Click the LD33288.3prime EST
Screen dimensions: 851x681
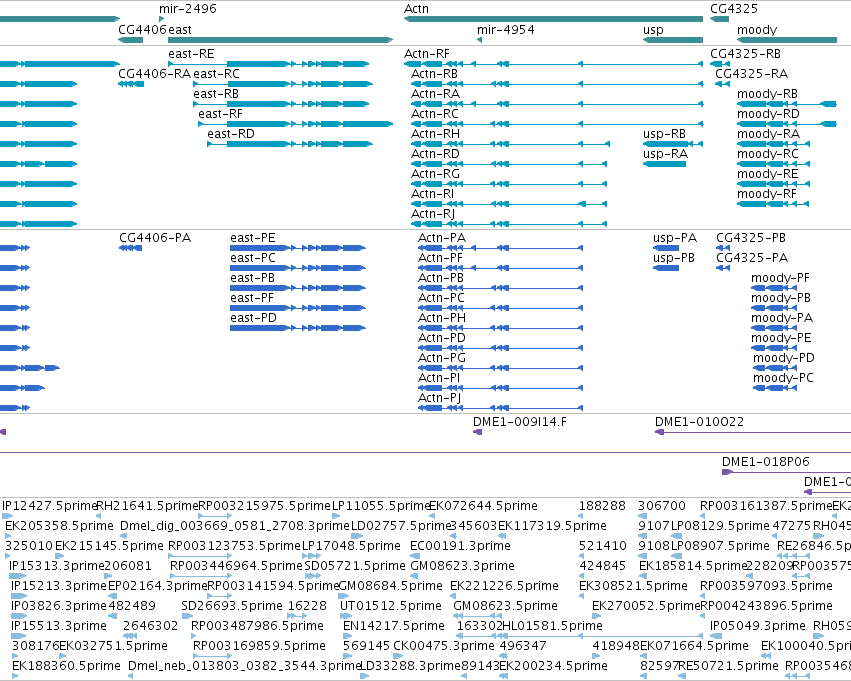(365, 676)
